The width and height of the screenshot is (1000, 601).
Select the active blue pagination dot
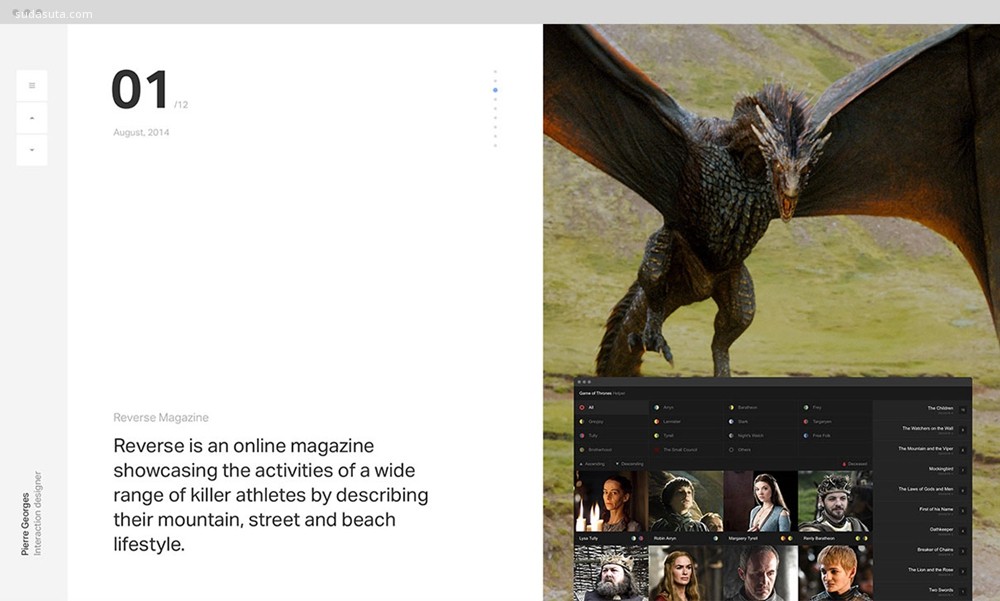tap(495, 90)
